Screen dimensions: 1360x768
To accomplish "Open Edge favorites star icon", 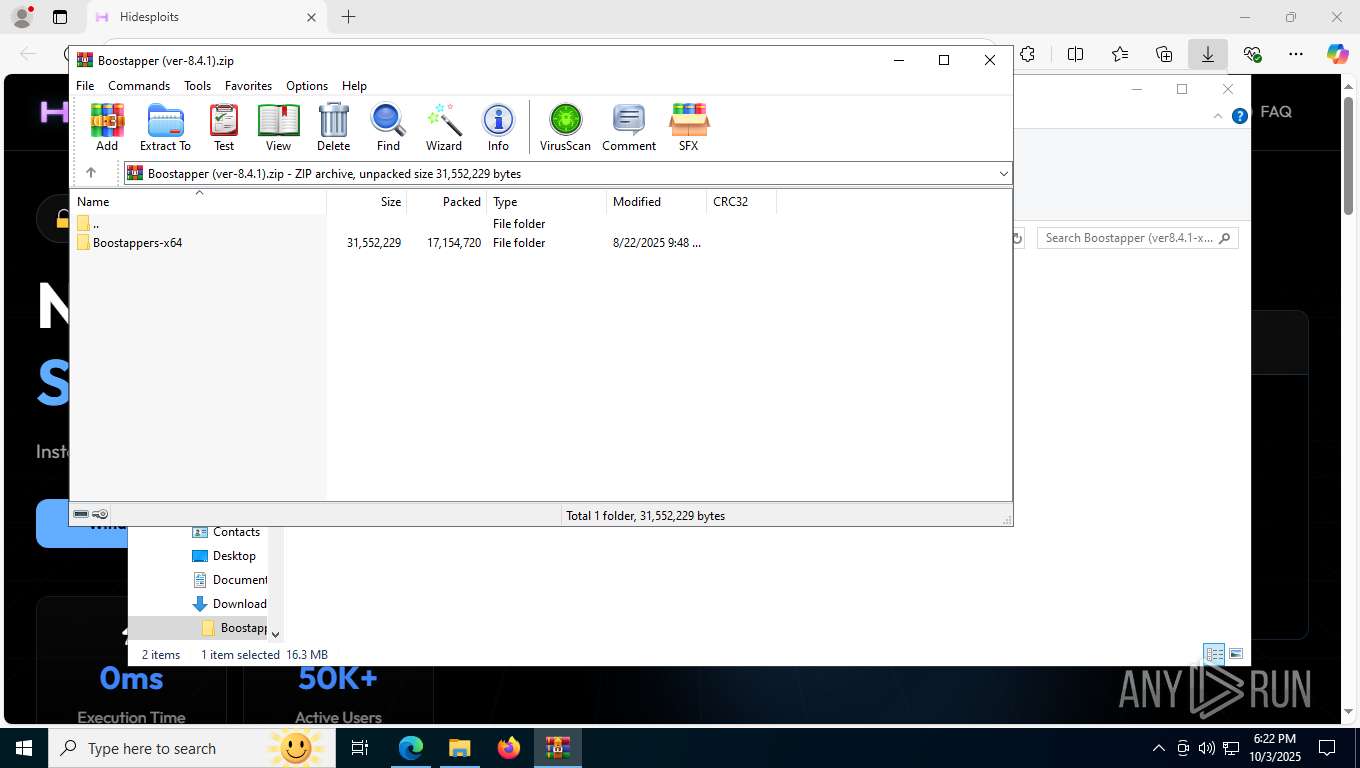I will pos(1120,54).
